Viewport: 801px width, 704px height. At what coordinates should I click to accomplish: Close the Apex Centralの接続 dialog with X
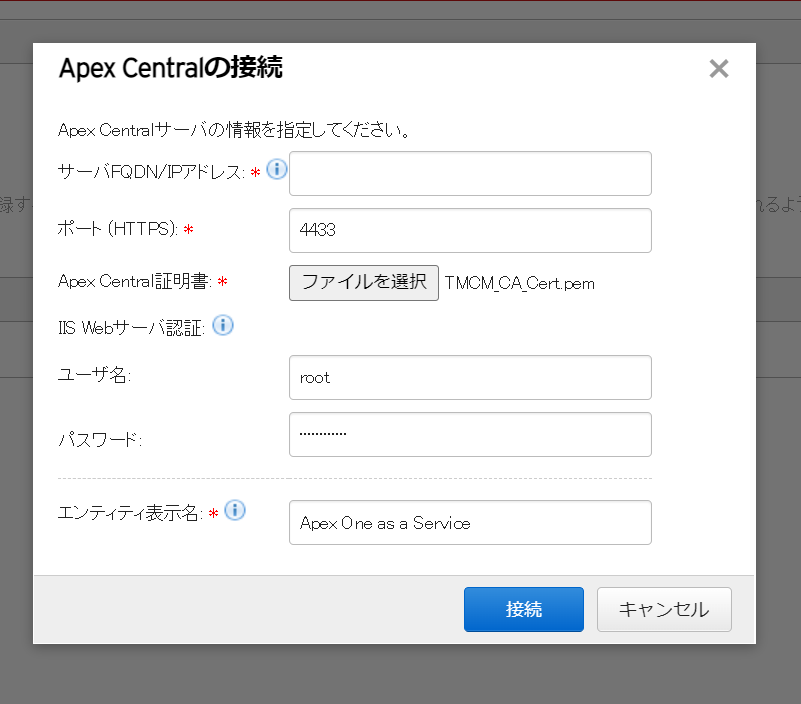coord(718,69)
